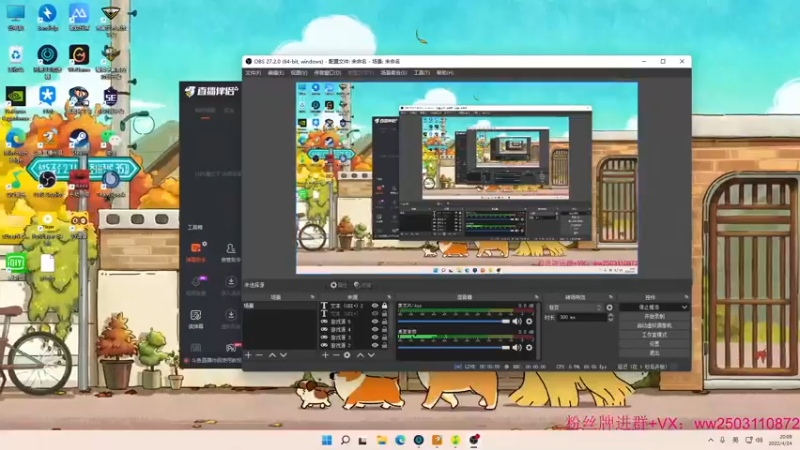Select the 游戏源 4 source row
800x450 pixels.
point(353,330)
